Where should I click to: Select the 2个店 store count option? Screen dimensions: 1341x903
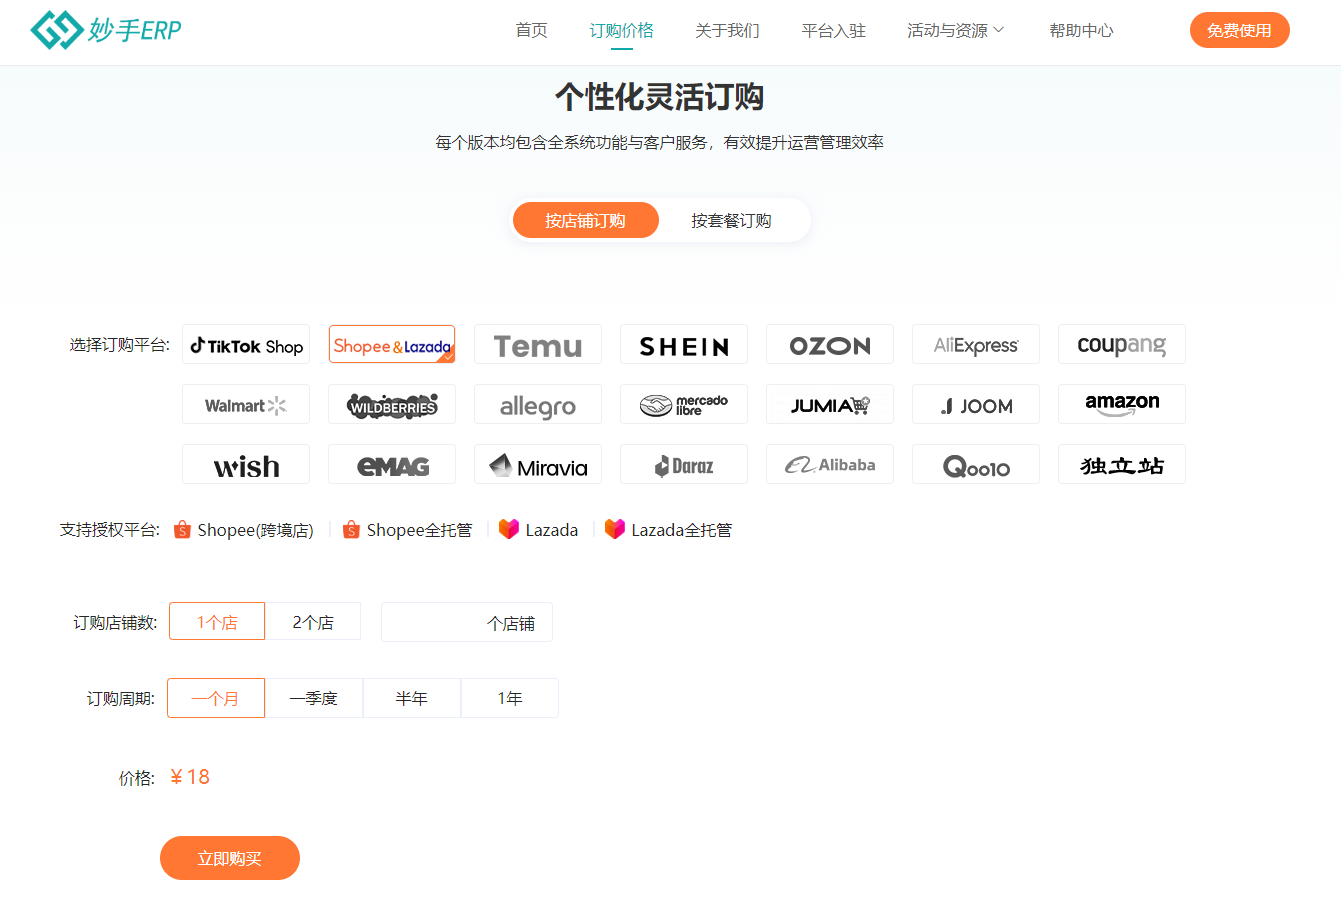(x=313, y=622)
